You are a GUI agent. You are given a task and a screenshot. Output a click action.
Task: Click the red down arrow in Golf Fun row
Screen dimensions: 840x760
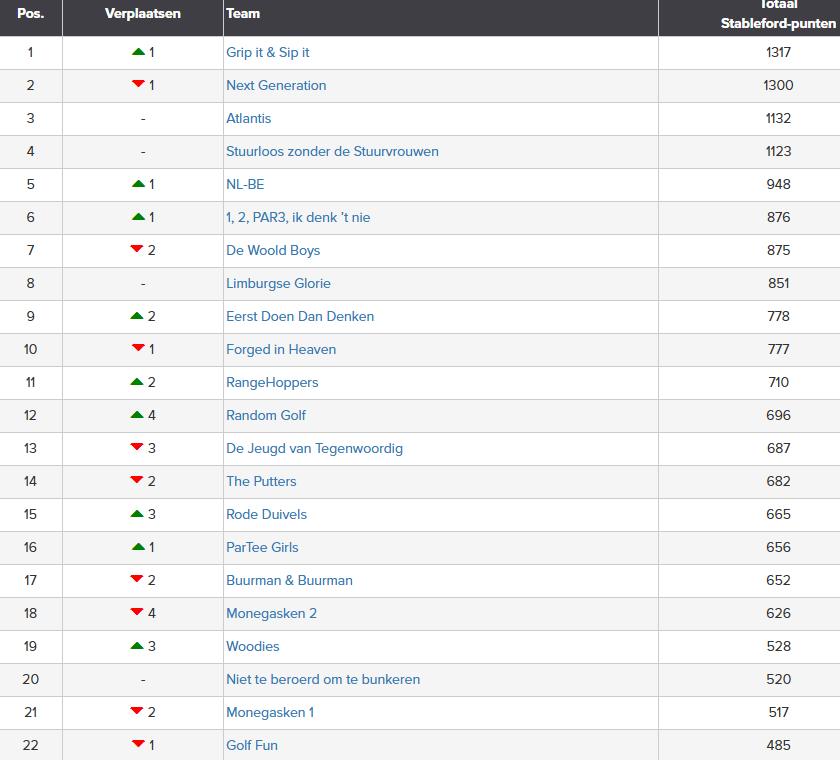coord(138,744)
